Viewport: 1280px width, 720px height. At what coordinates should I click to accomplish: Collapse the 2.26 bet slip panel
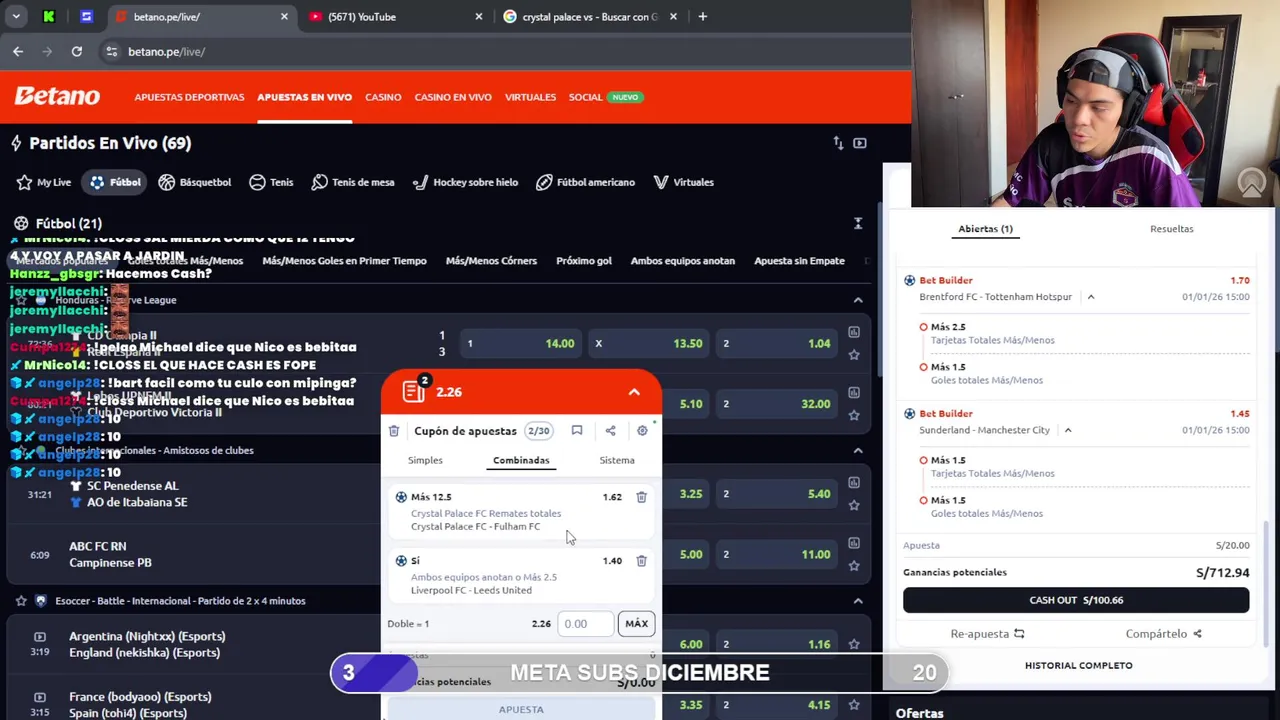tap(634, 392)
